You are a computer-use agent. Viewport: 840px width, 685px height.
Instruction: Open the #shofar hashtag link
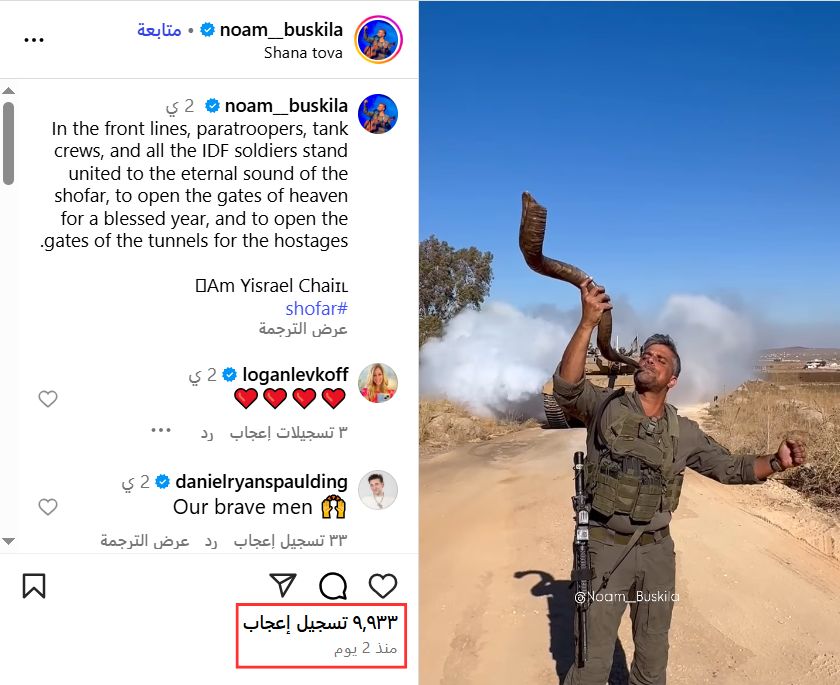pos(317,308)
